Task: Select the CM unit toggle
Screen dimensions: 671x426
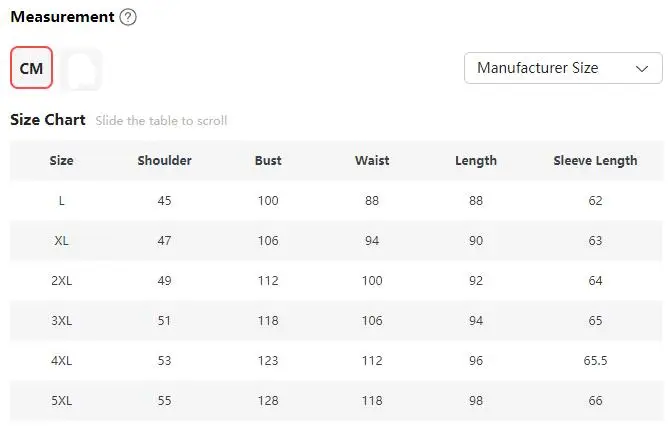Action: (x=32, y=68)
